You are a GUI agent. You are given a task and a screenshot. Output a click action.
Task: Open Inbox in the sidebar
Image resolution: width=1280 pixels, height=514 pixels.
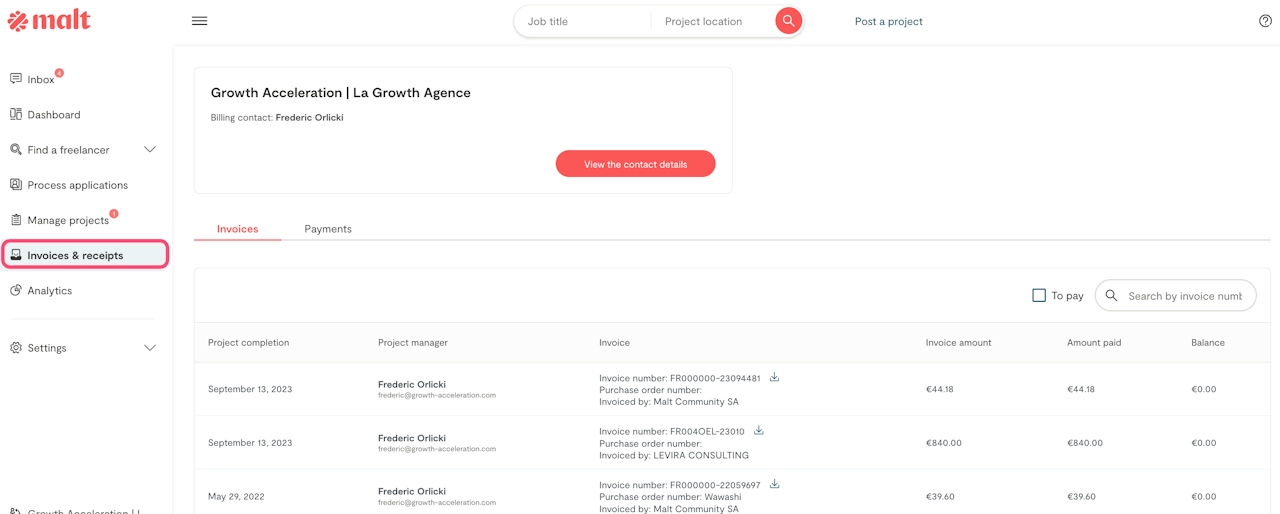[41, 80]
